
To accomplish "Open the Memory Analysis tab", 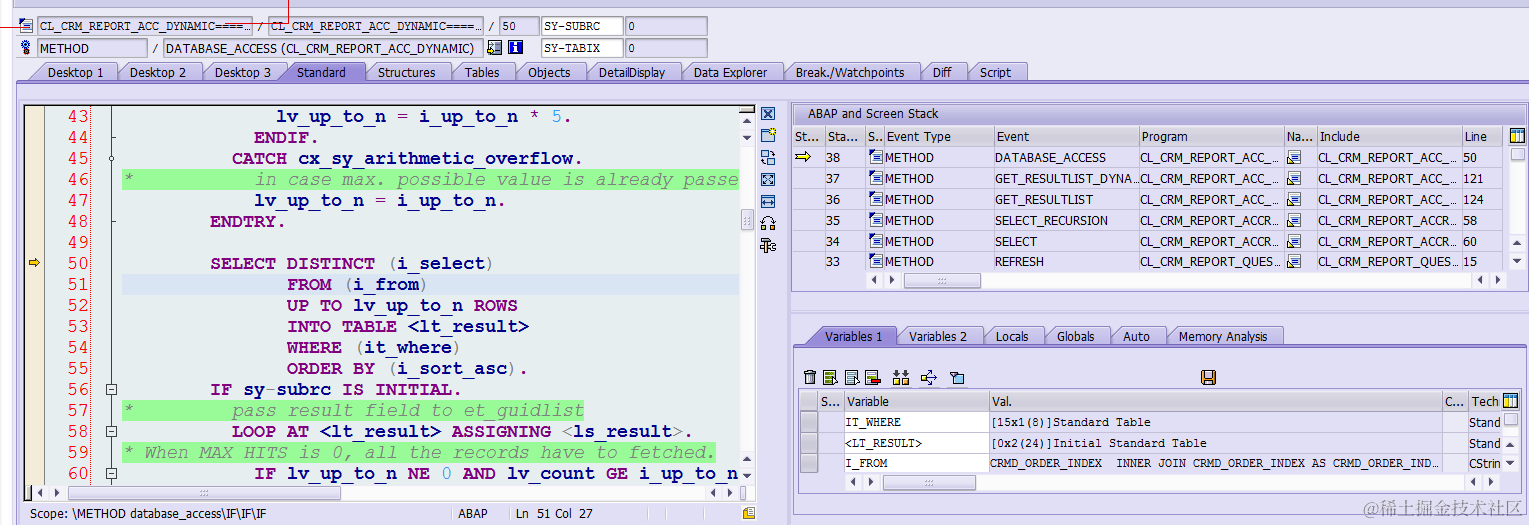I will point(1223,337).
